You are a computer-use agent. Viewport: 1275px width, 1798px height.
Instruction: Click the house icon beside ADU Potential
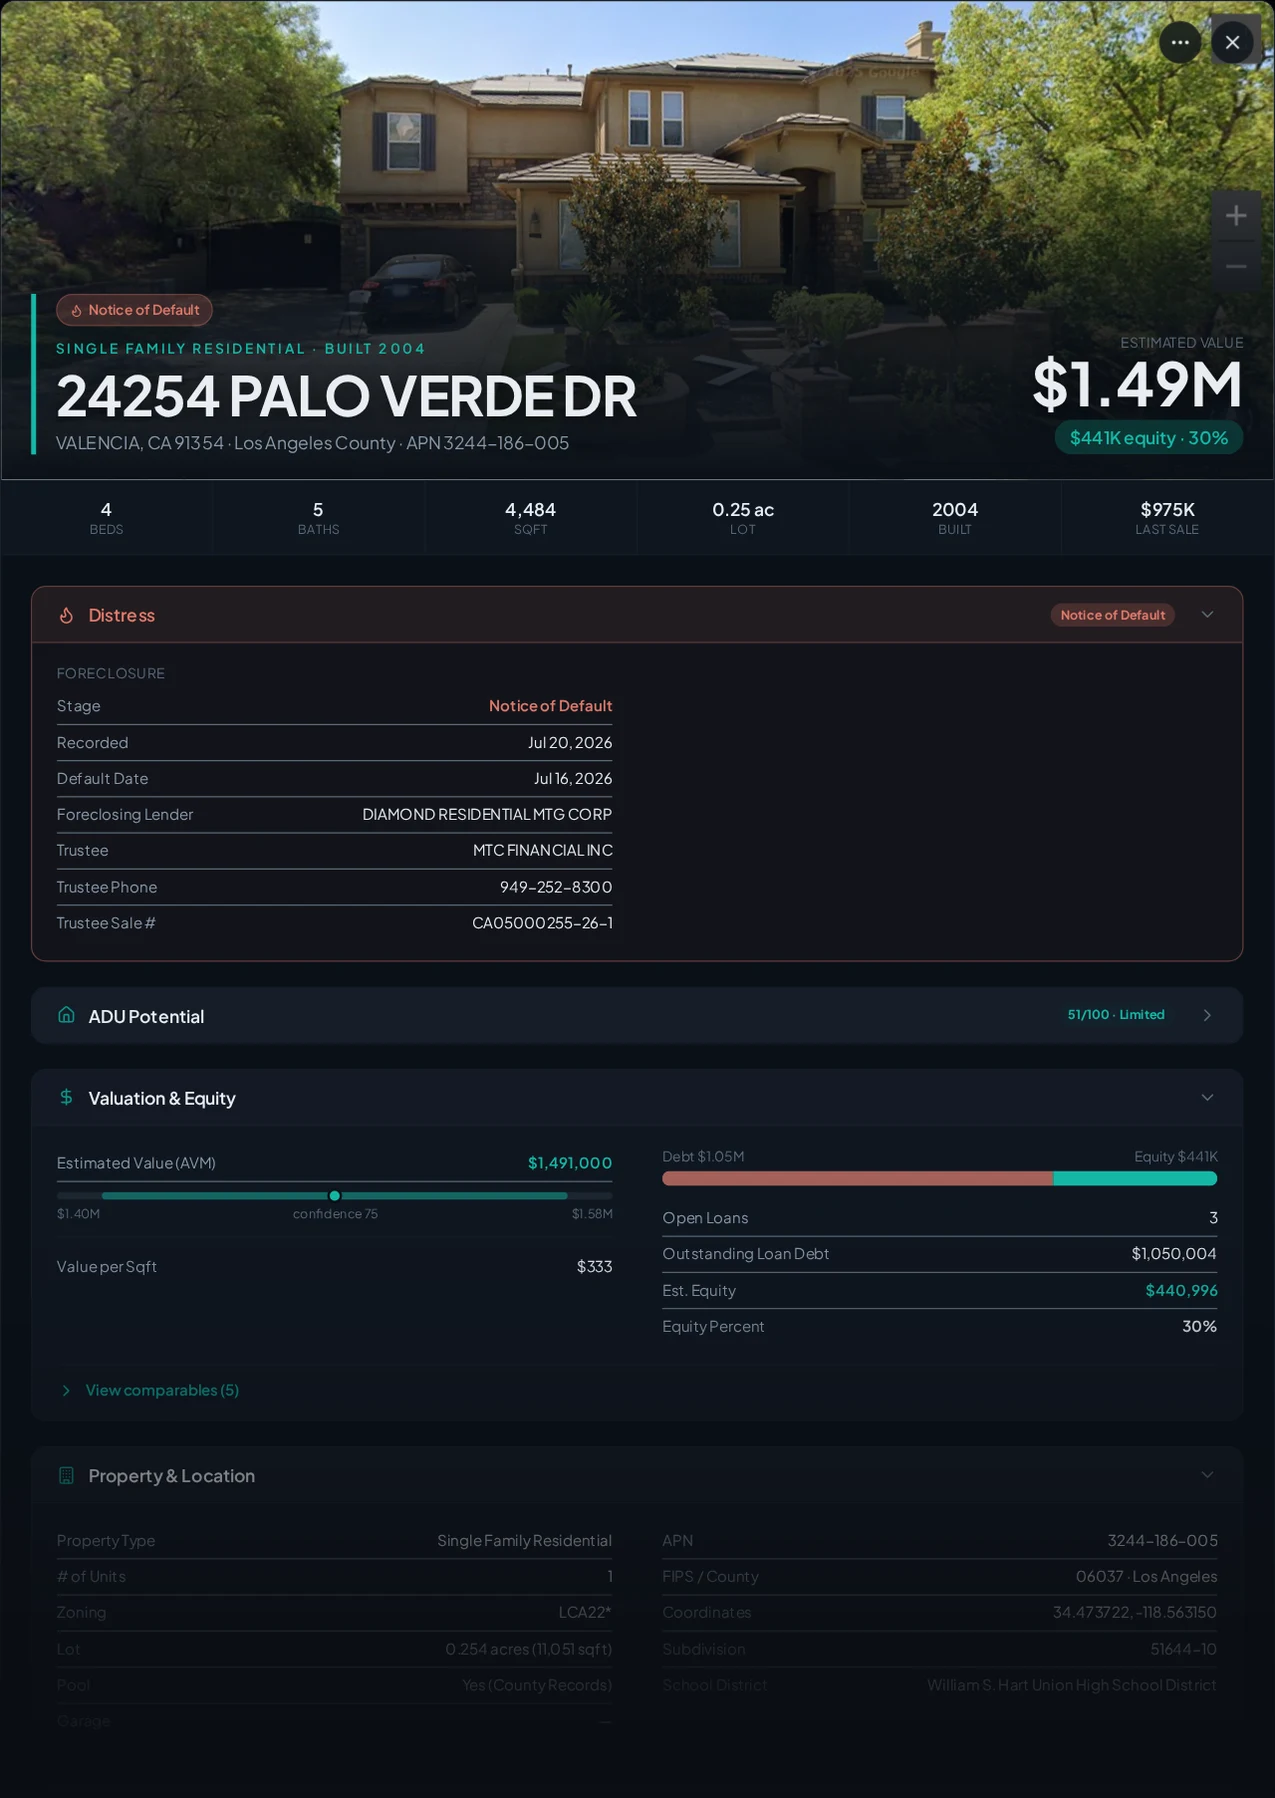(66, 1015)
